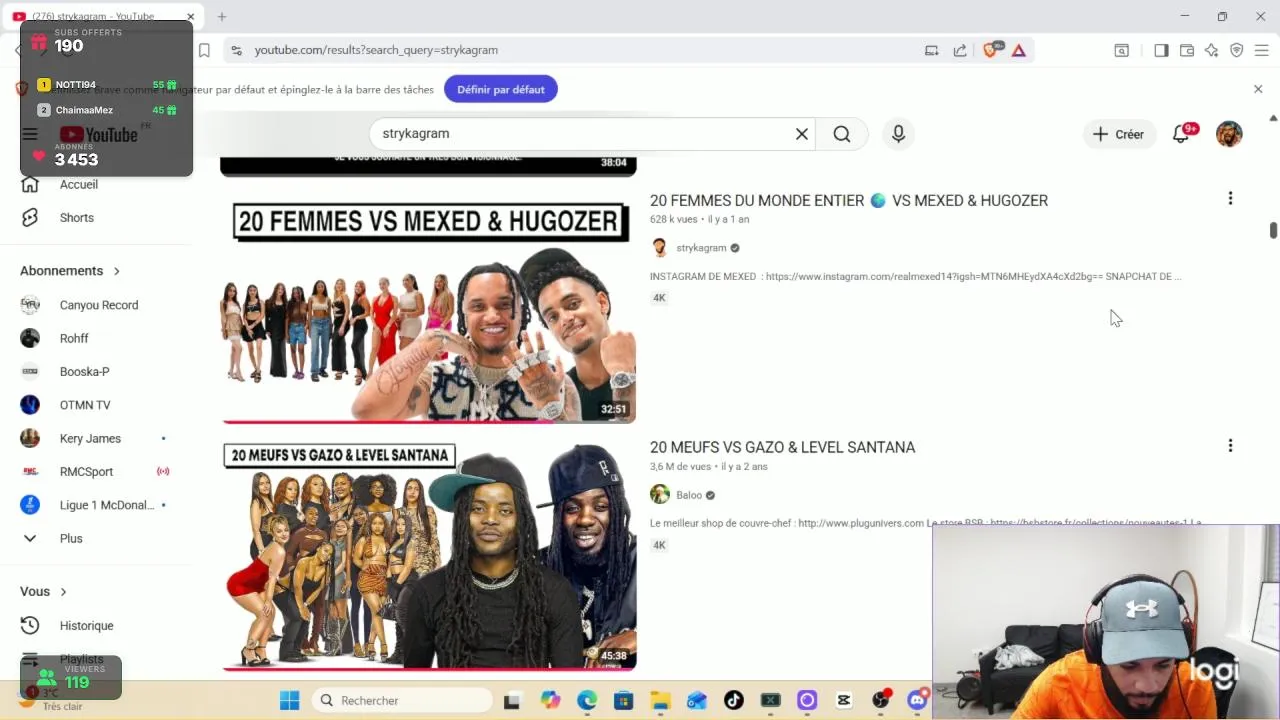Click the search magnifier button
The width and height of the screenshot is (1280, 720).
point(841,134)
